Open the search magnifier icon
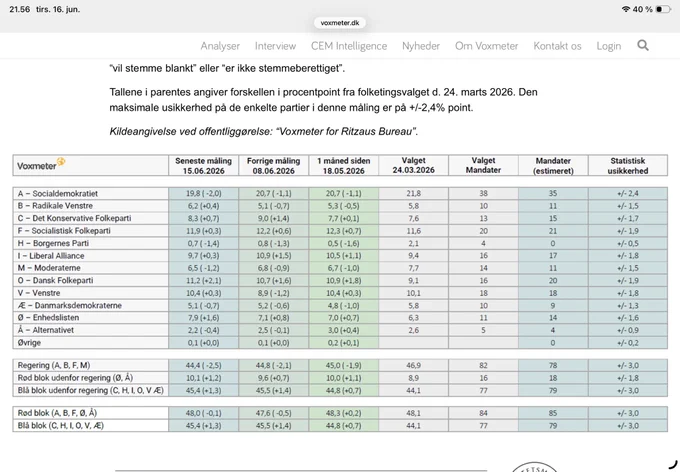680x472 pixels. tap(643, 45)
